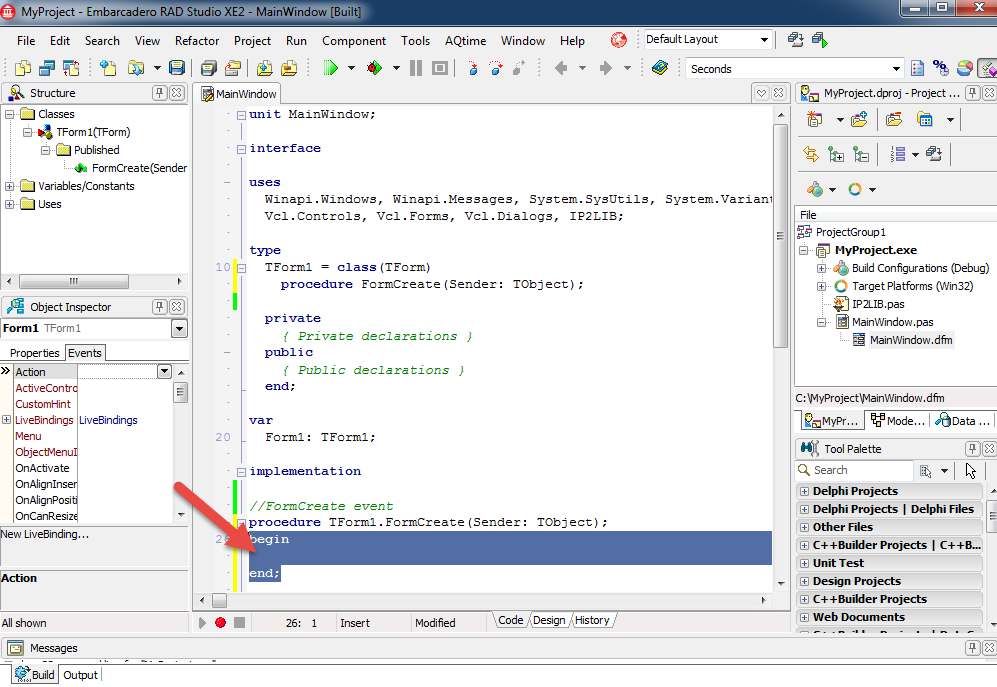Screen dimensions: 997x687
Task: Click the macro record red dot
Action: click(220, 622)
